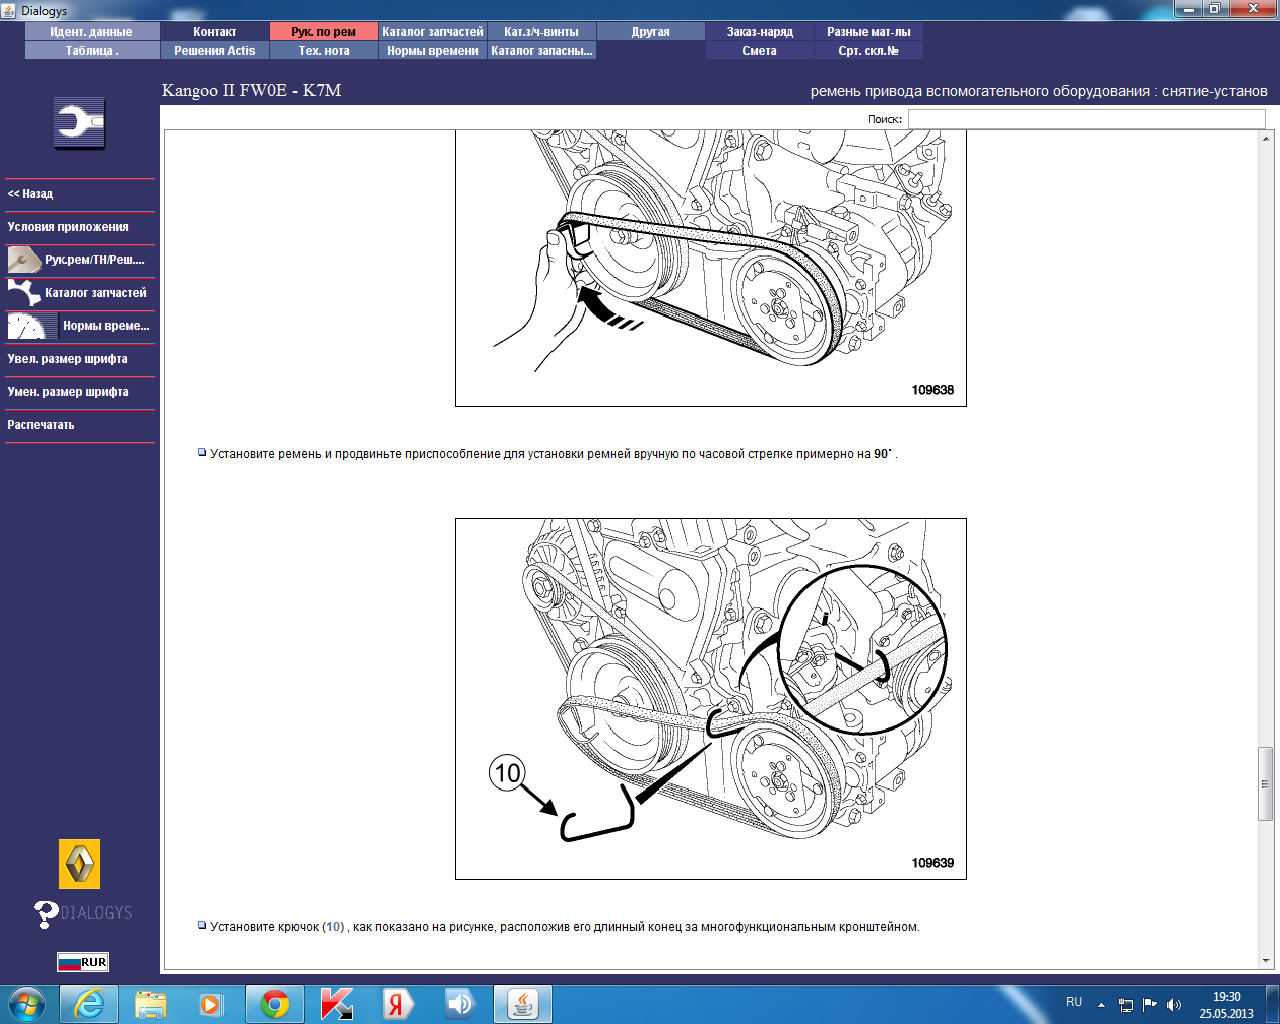Open Каталог запчастей sidebar item
The height and width of the screenshot is (1024, 1280).
click(x=80, y=293)
